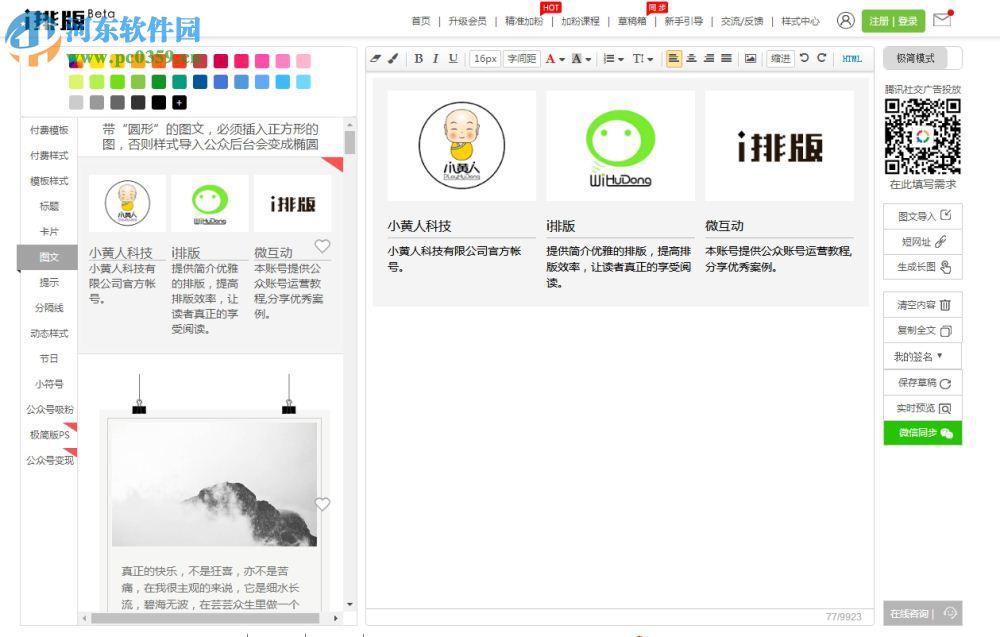
Task: Click the 微信同步 sync button
Action: 921,433
